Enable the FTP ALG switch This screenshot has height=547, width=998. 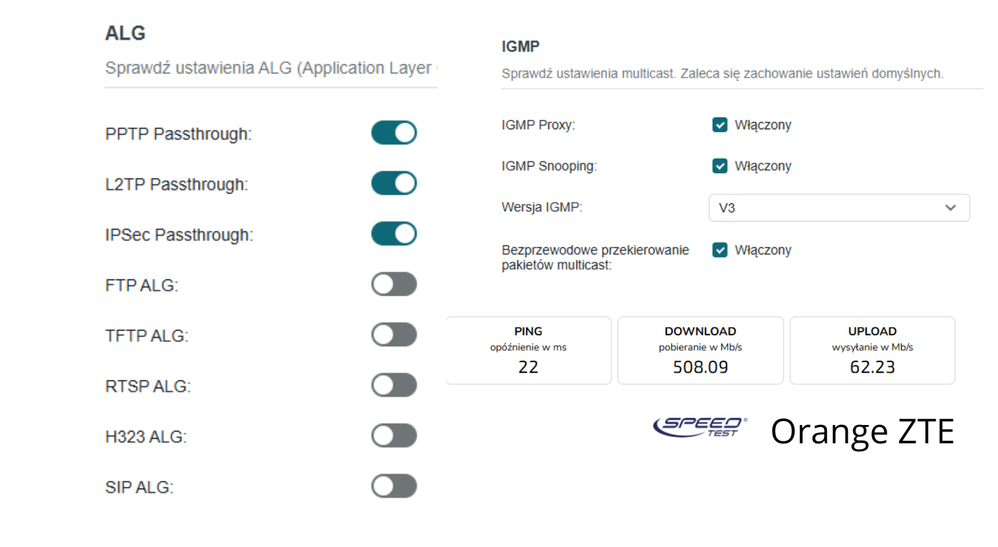pos(393,285)
